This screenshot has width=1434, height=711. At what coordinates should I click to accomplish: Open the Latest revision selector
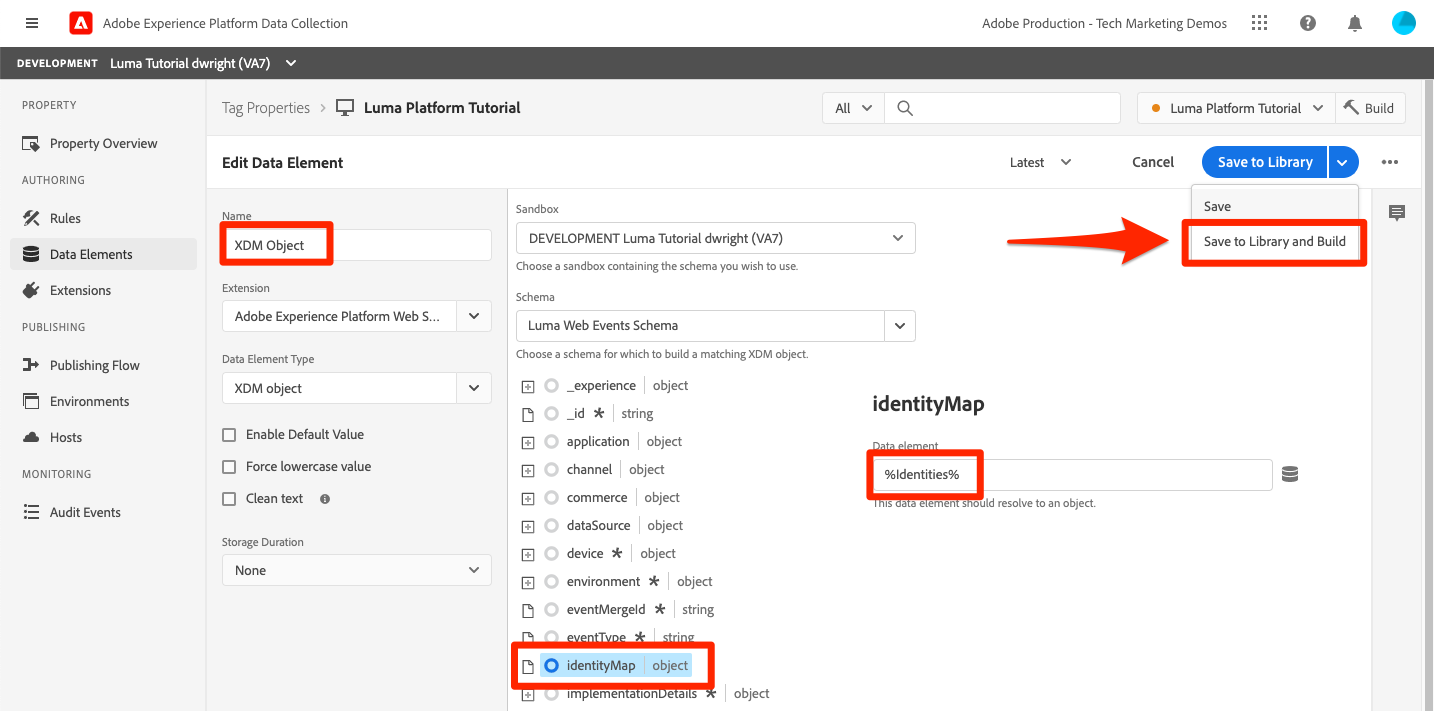click(1040, 162)
